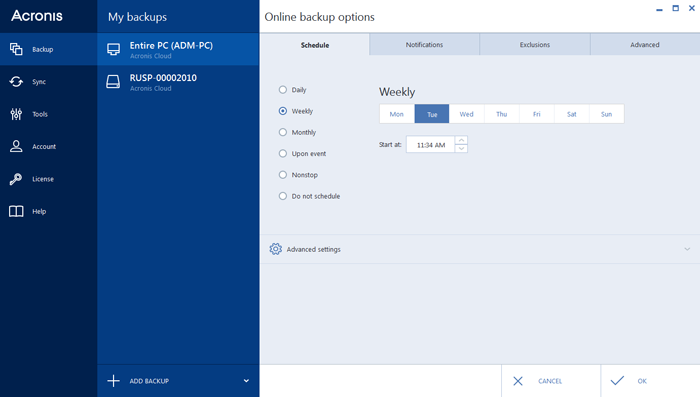
Task: Click the disk icon of RUSP-00002010 backup
Action: (113, 82)
